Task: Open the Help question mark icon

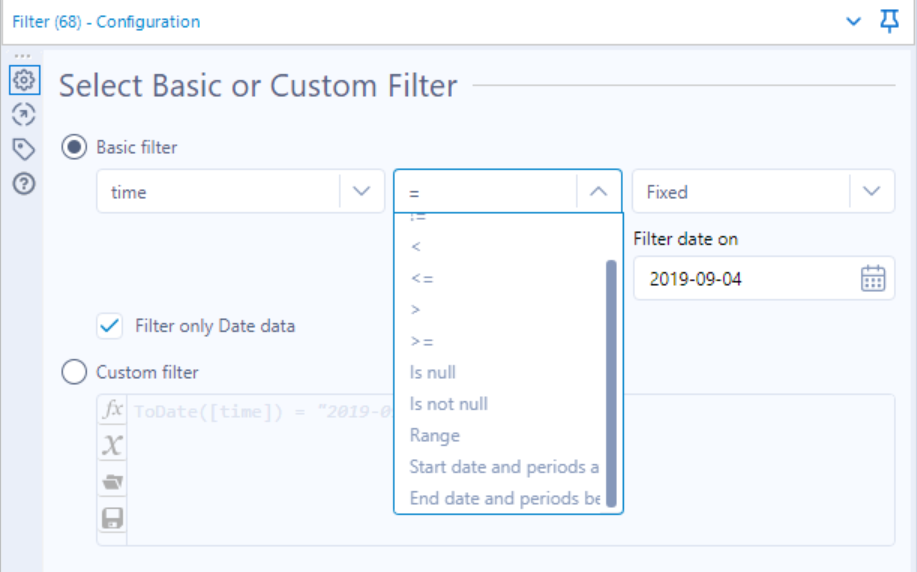Action: 24,184
